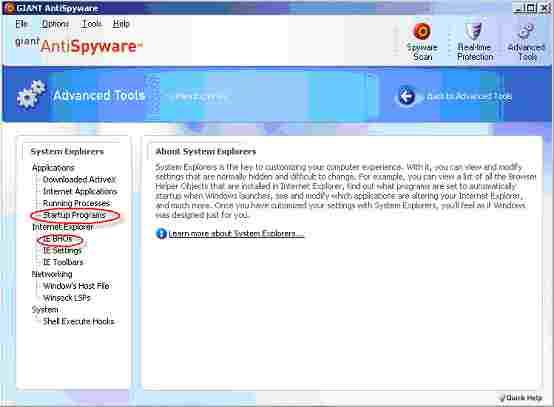Viewport: 554px width, 407px height.
Task: Click the Advanced Tools banner title
Action: (99, 95)
